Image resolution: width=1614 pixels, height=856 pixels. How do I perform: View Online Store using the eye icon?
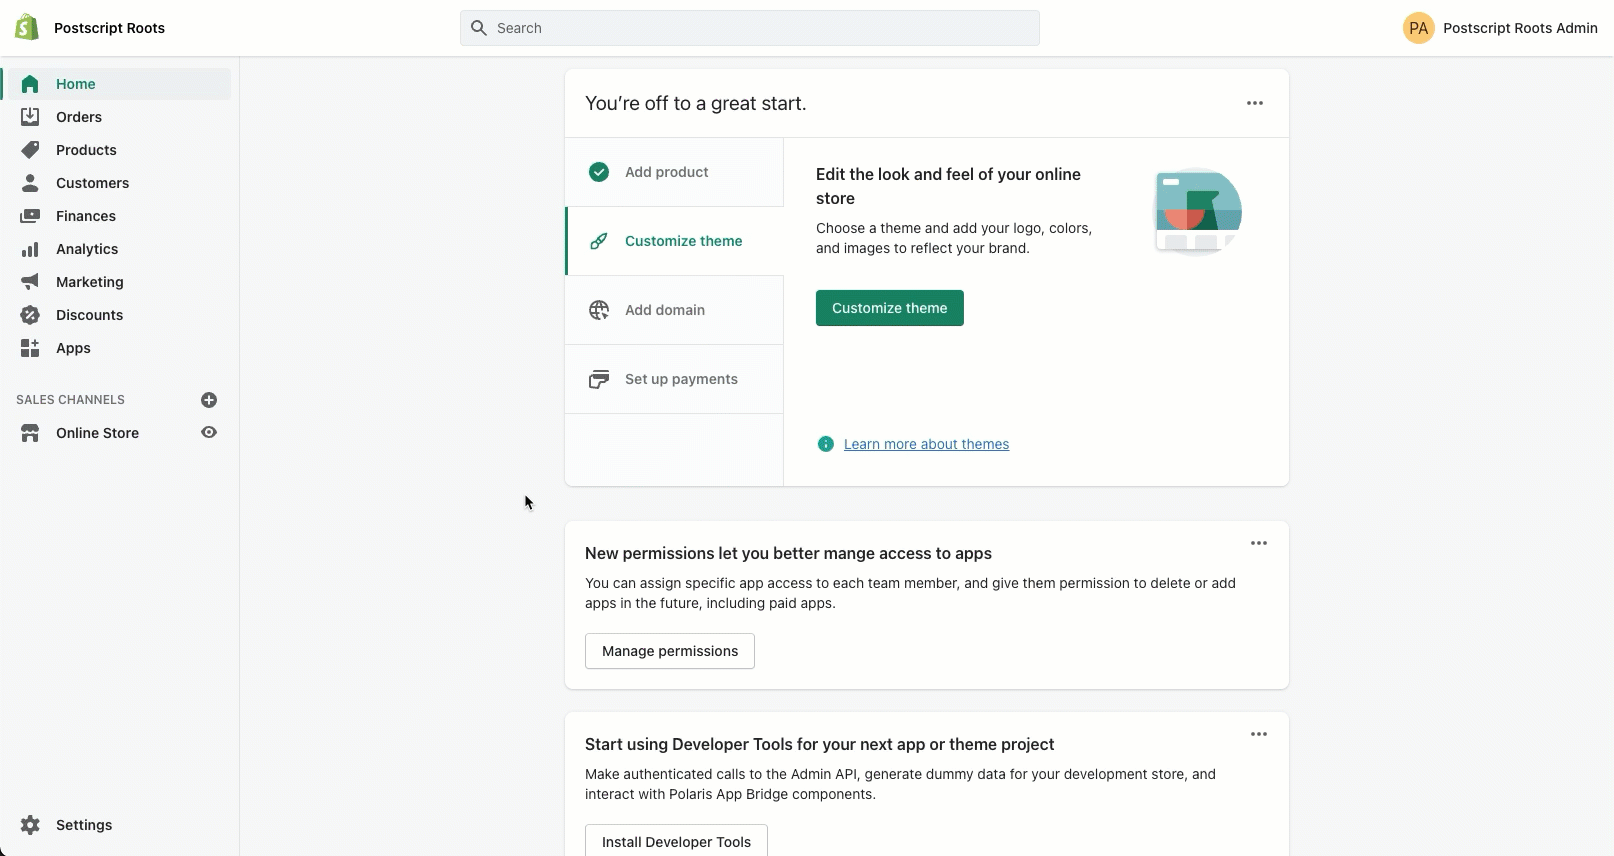click(209, 433)
